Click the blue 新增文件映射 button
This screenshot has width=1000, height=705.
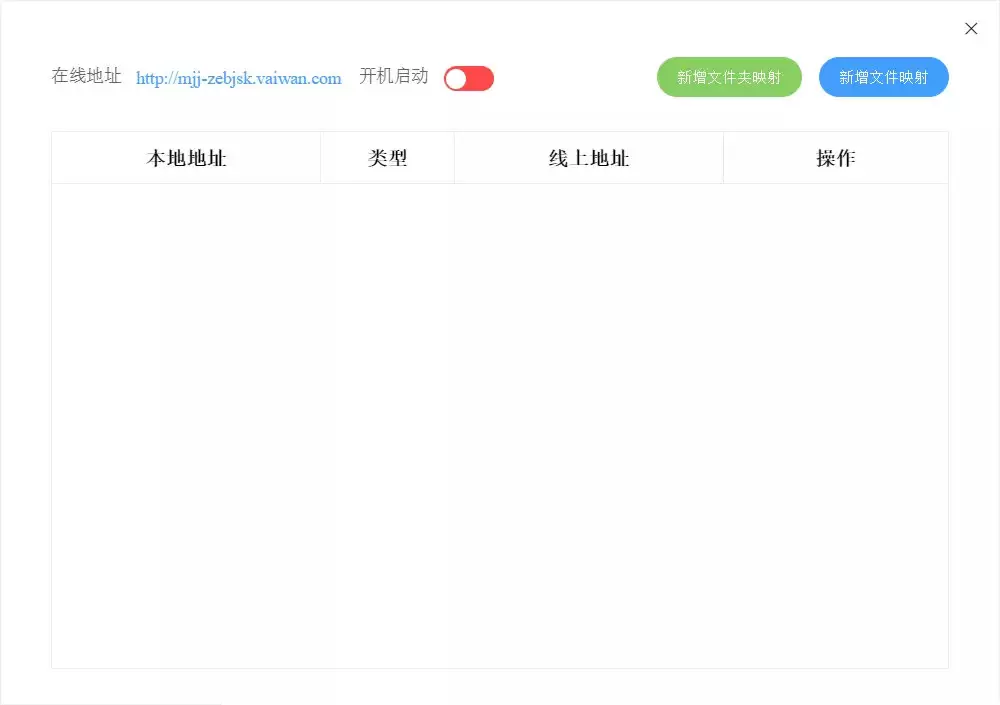click(x=883, y=77)
